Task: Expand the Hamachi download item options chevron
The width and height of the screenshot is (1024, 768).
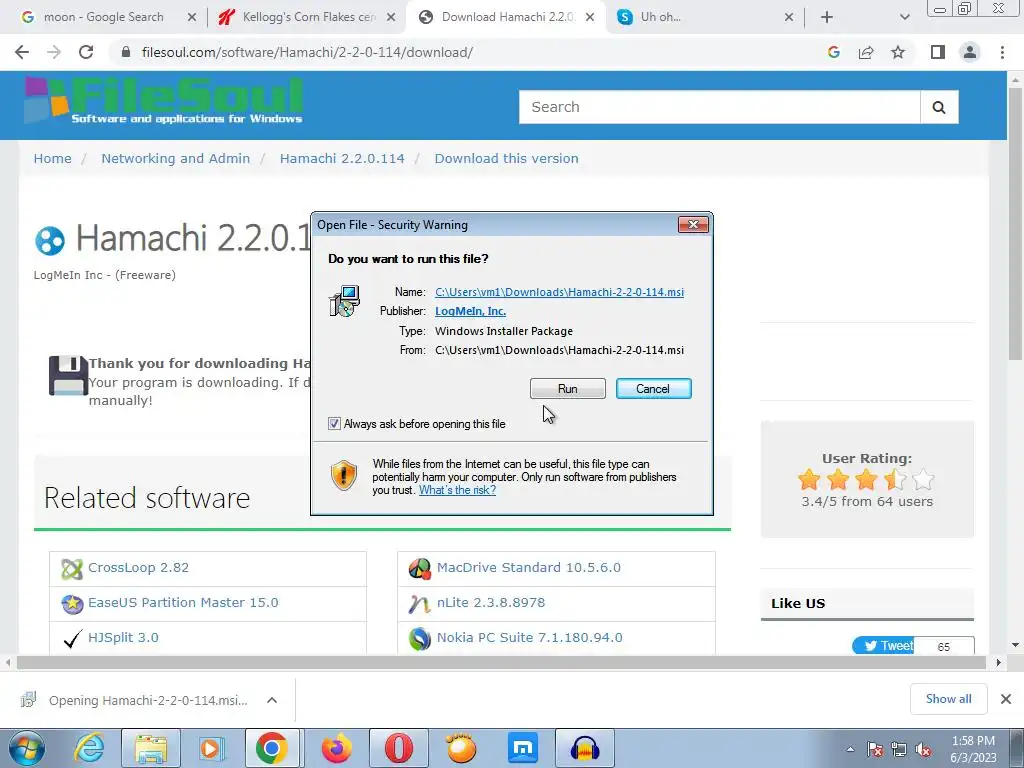Action: pos(272,700)
